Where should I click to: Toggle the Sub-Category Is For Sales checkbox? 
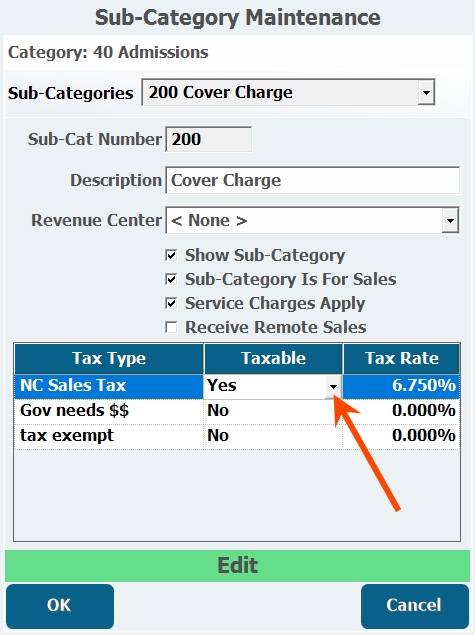click(171, 279)
